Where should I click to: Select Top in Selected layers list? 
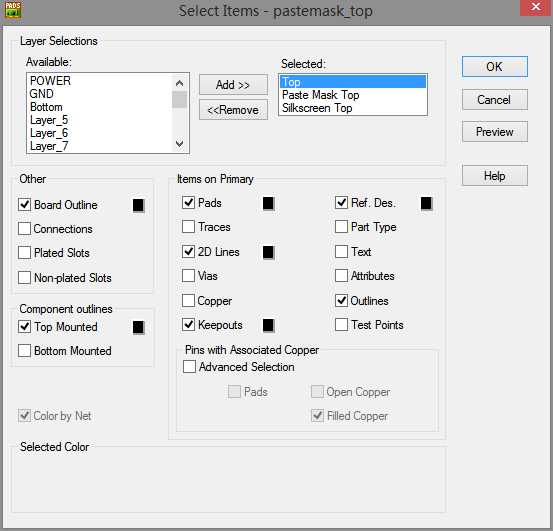tap(353, 82)
